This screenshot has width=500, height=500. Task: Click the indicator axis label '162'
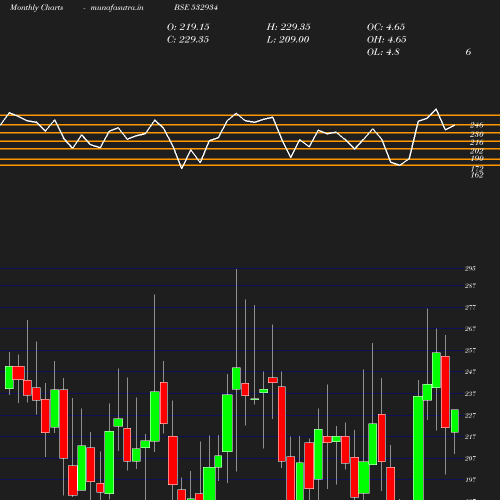pyautogui.click(x=477, y=175)
